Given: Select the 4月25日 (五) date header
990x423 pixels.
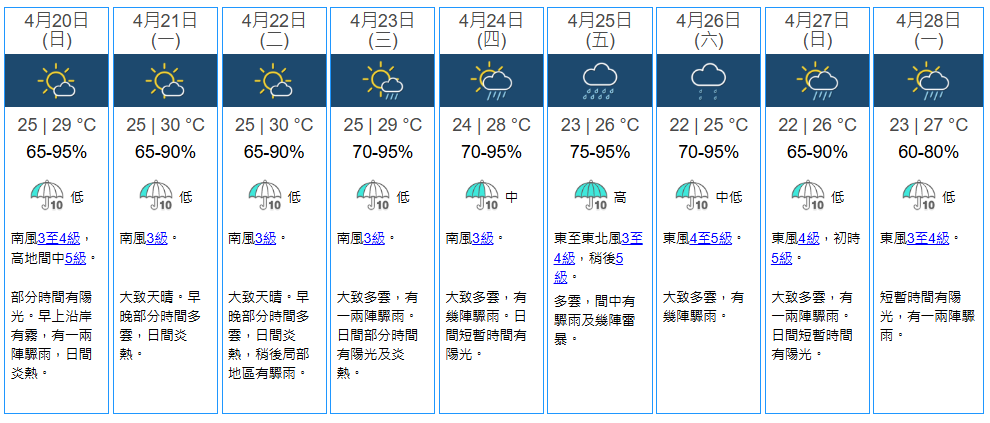Looking at the screenshot, I should click(x=600, y=31).
